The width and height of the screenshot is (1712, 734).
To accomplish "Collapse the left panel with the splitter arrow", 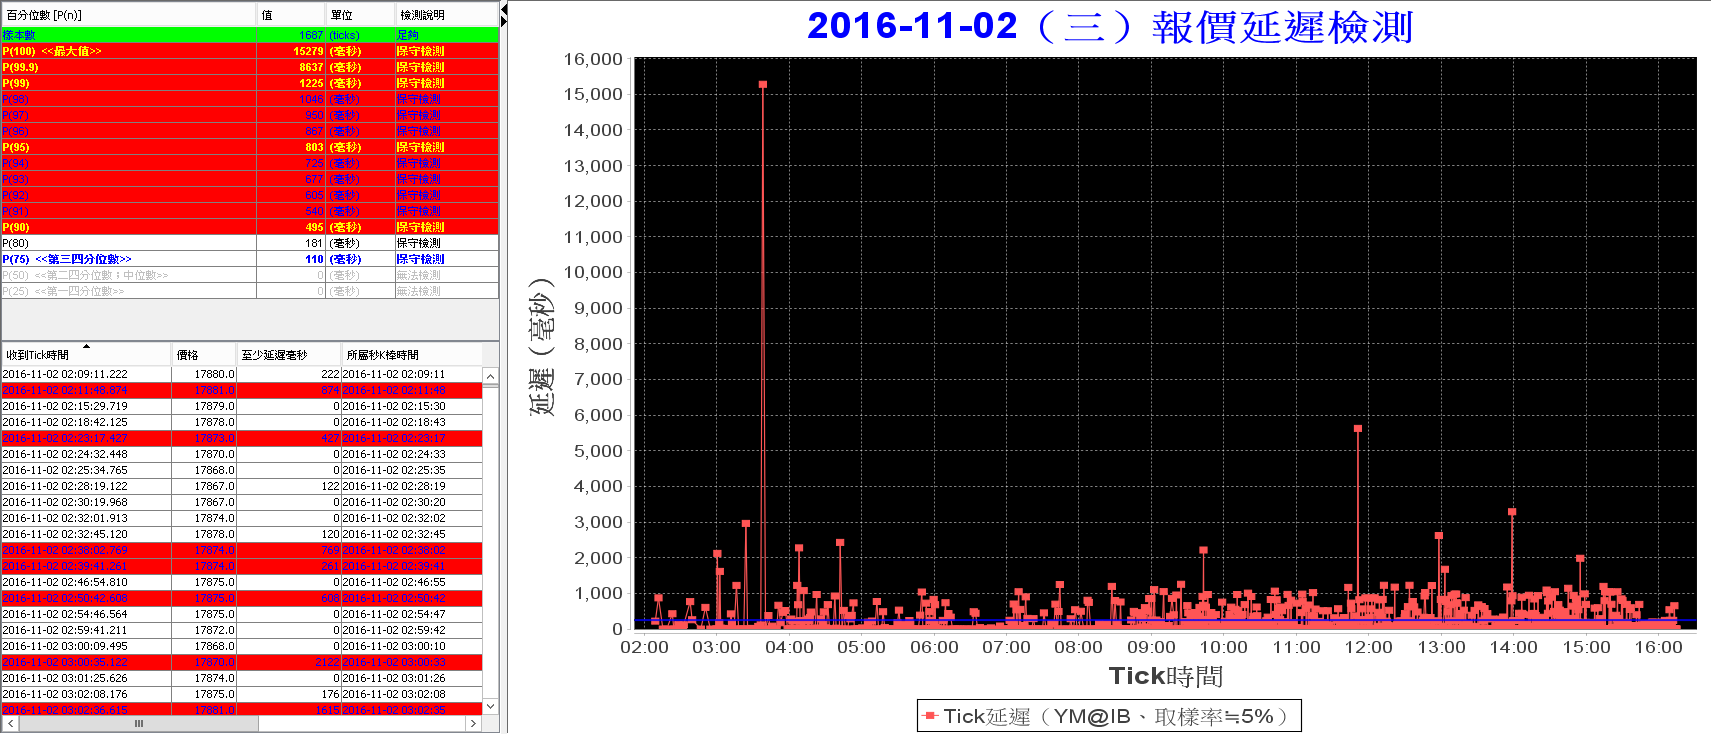I will [504, 9].
